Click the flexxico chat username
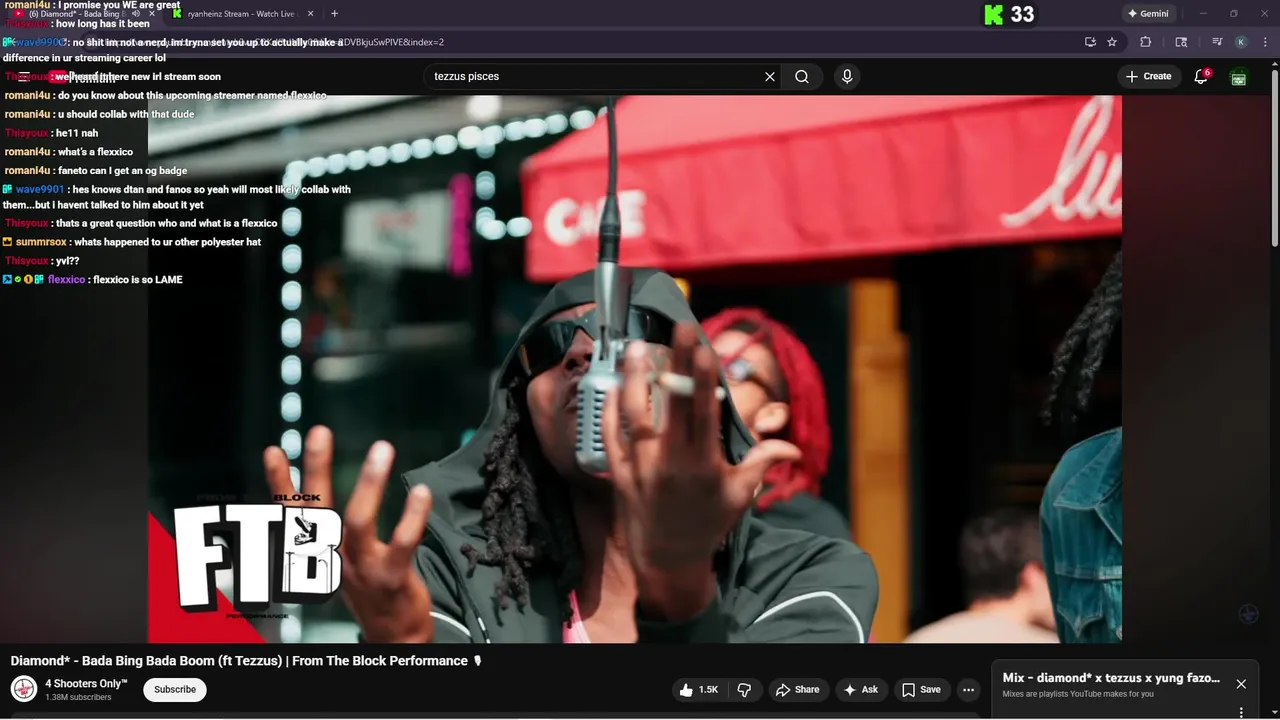1280x720 pixels. tap(67, 280)
